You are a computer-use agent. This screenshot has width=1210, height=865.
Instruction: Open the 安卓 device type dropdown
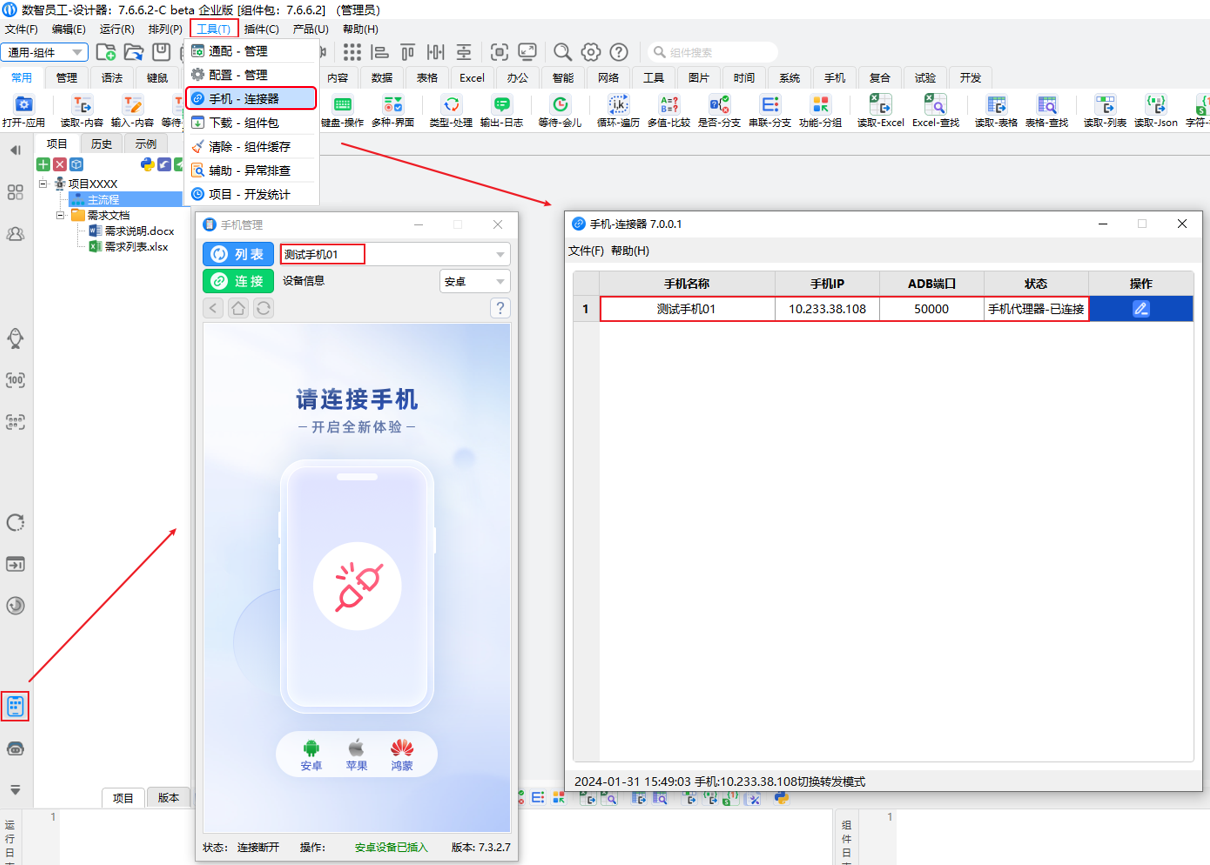tap(499, 282)
